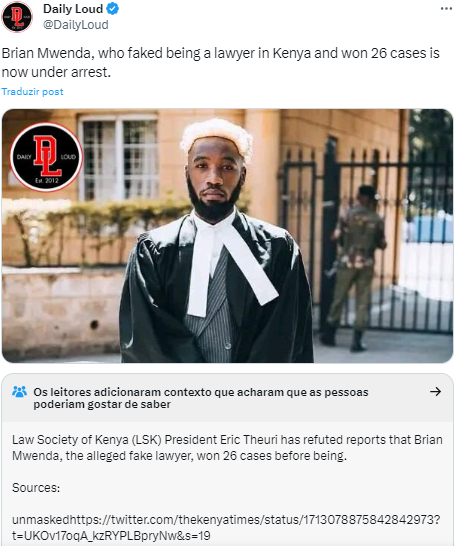Visit the @DailyLoud handle
This screenshot has width=455, height=546.
pos(76,25)
